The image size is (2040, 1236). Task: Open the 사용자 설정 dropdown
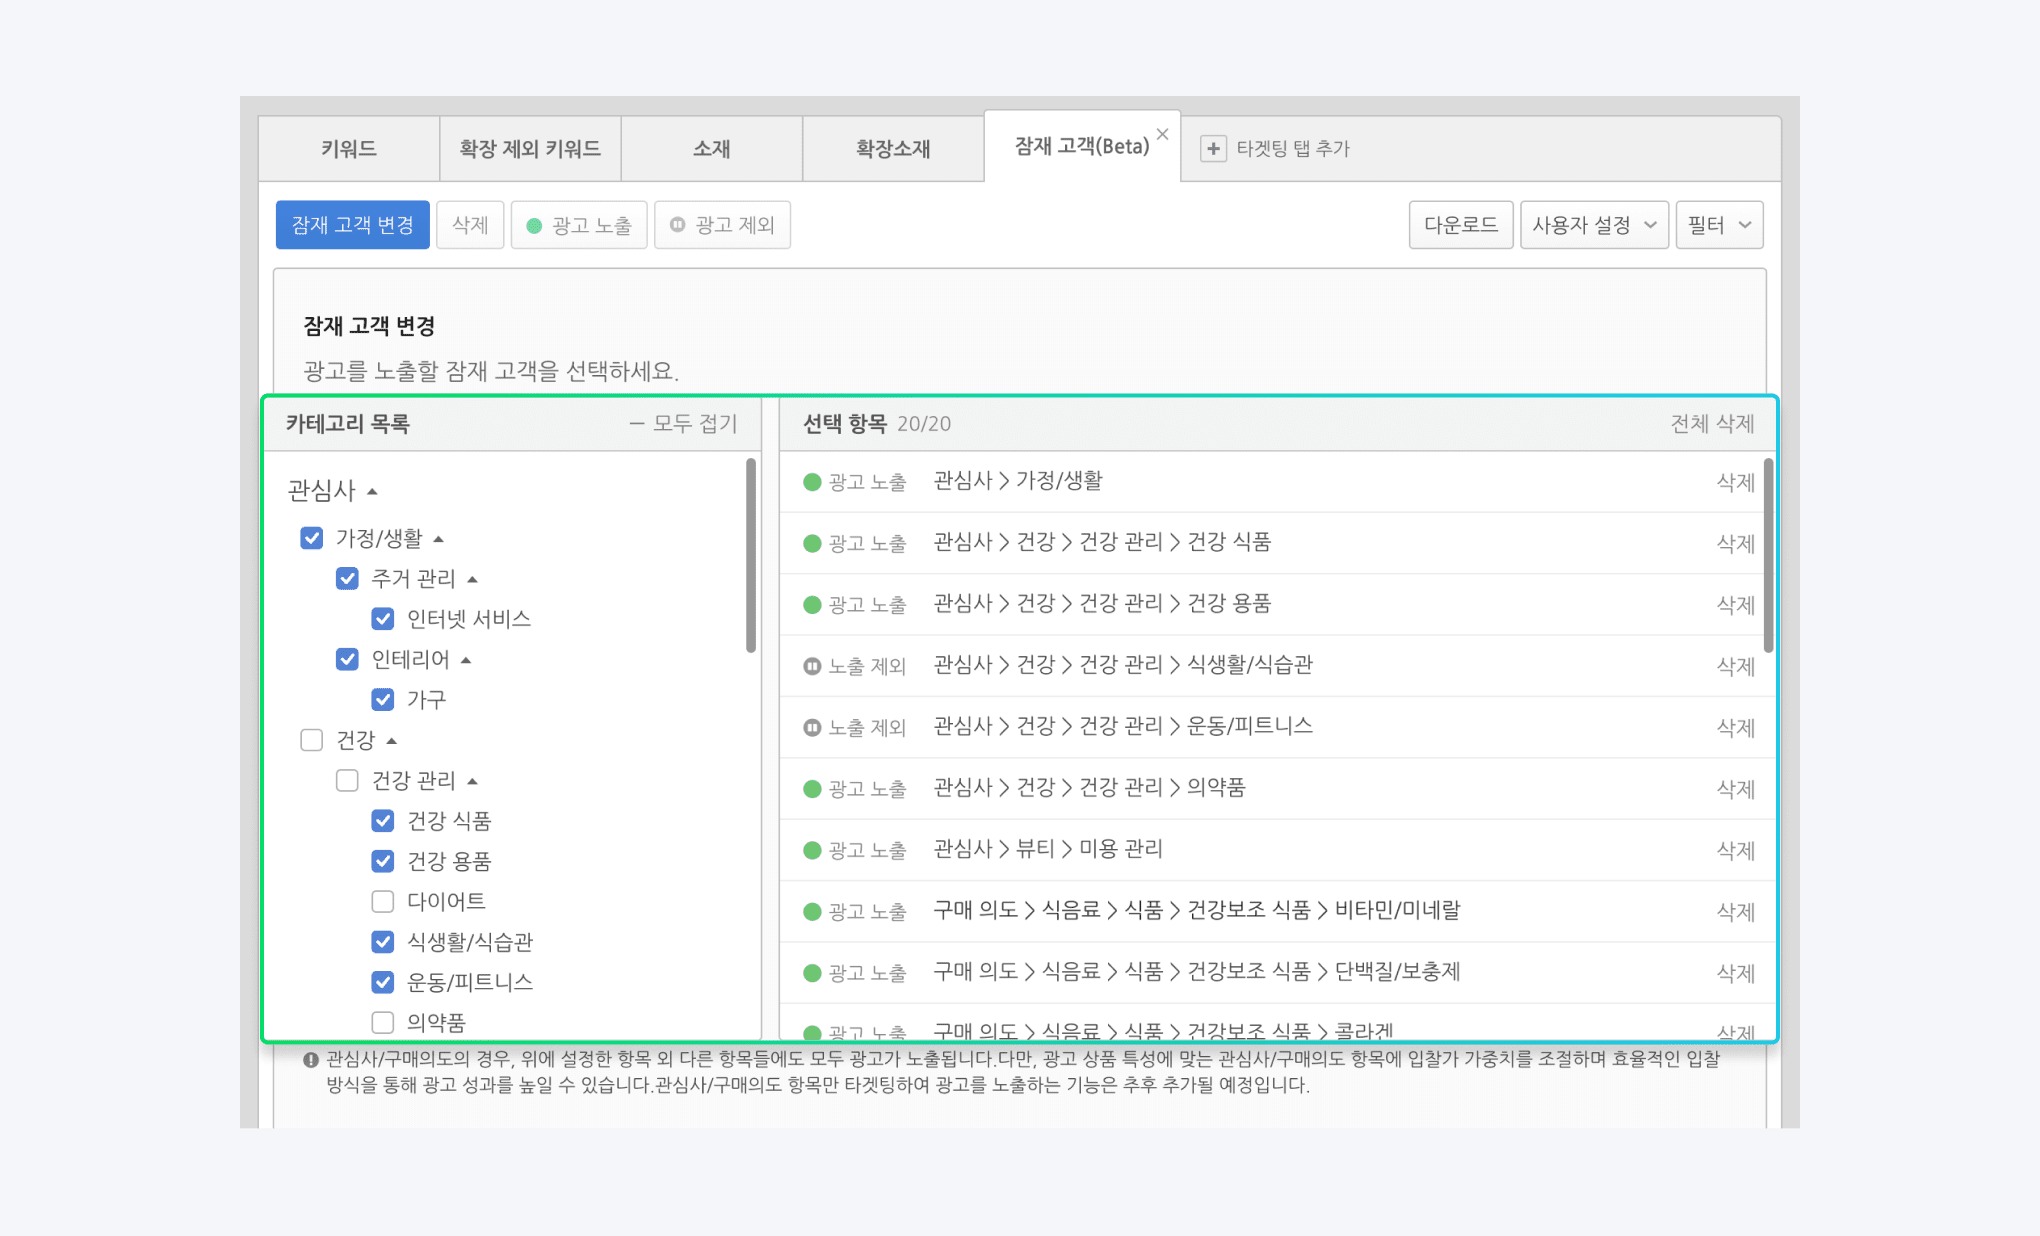pos(1594,225)
